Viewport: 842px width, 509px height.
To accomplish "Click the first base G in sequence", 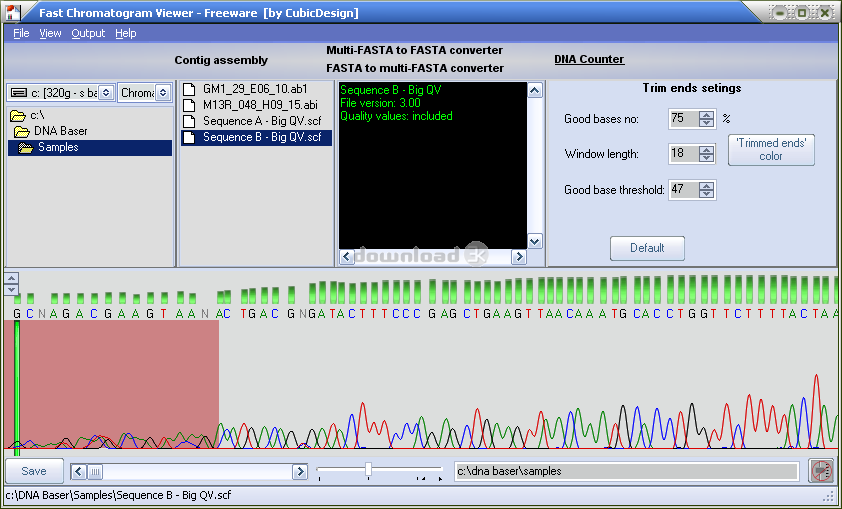I will point(17,314).
